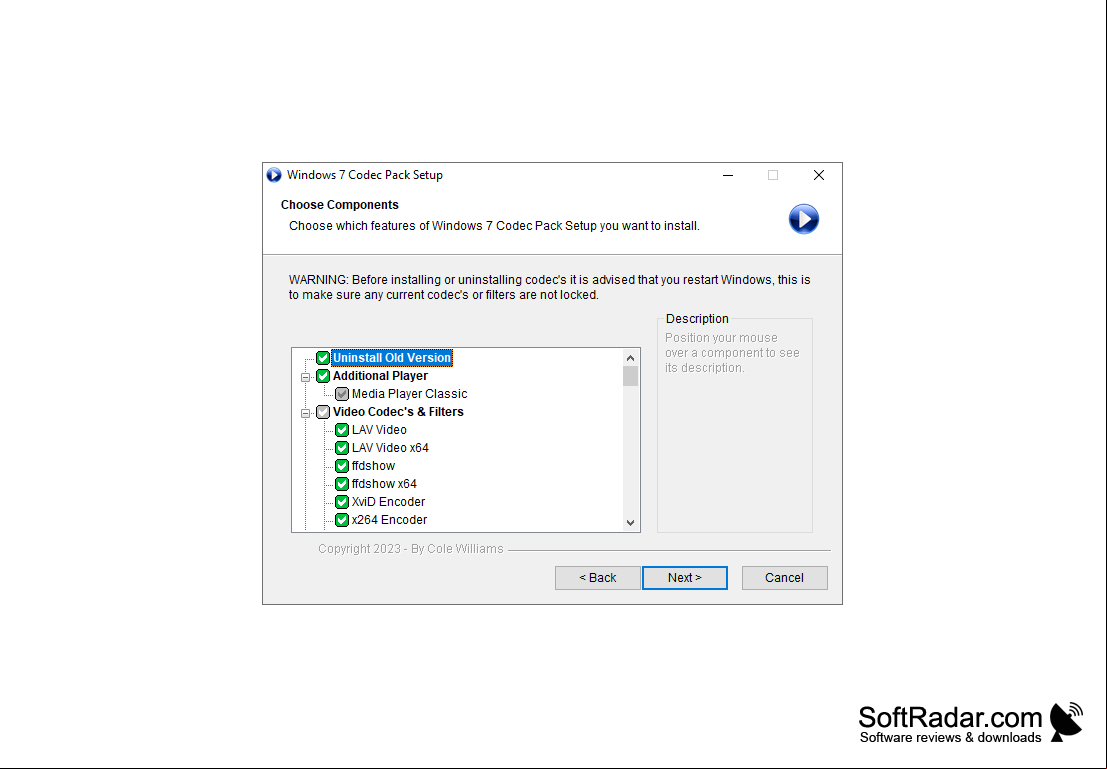Image resolution: width=1107 pixels, height=769 pixels.
Task: Collapse the Additional Player tree node
Action: pos(305,377)
